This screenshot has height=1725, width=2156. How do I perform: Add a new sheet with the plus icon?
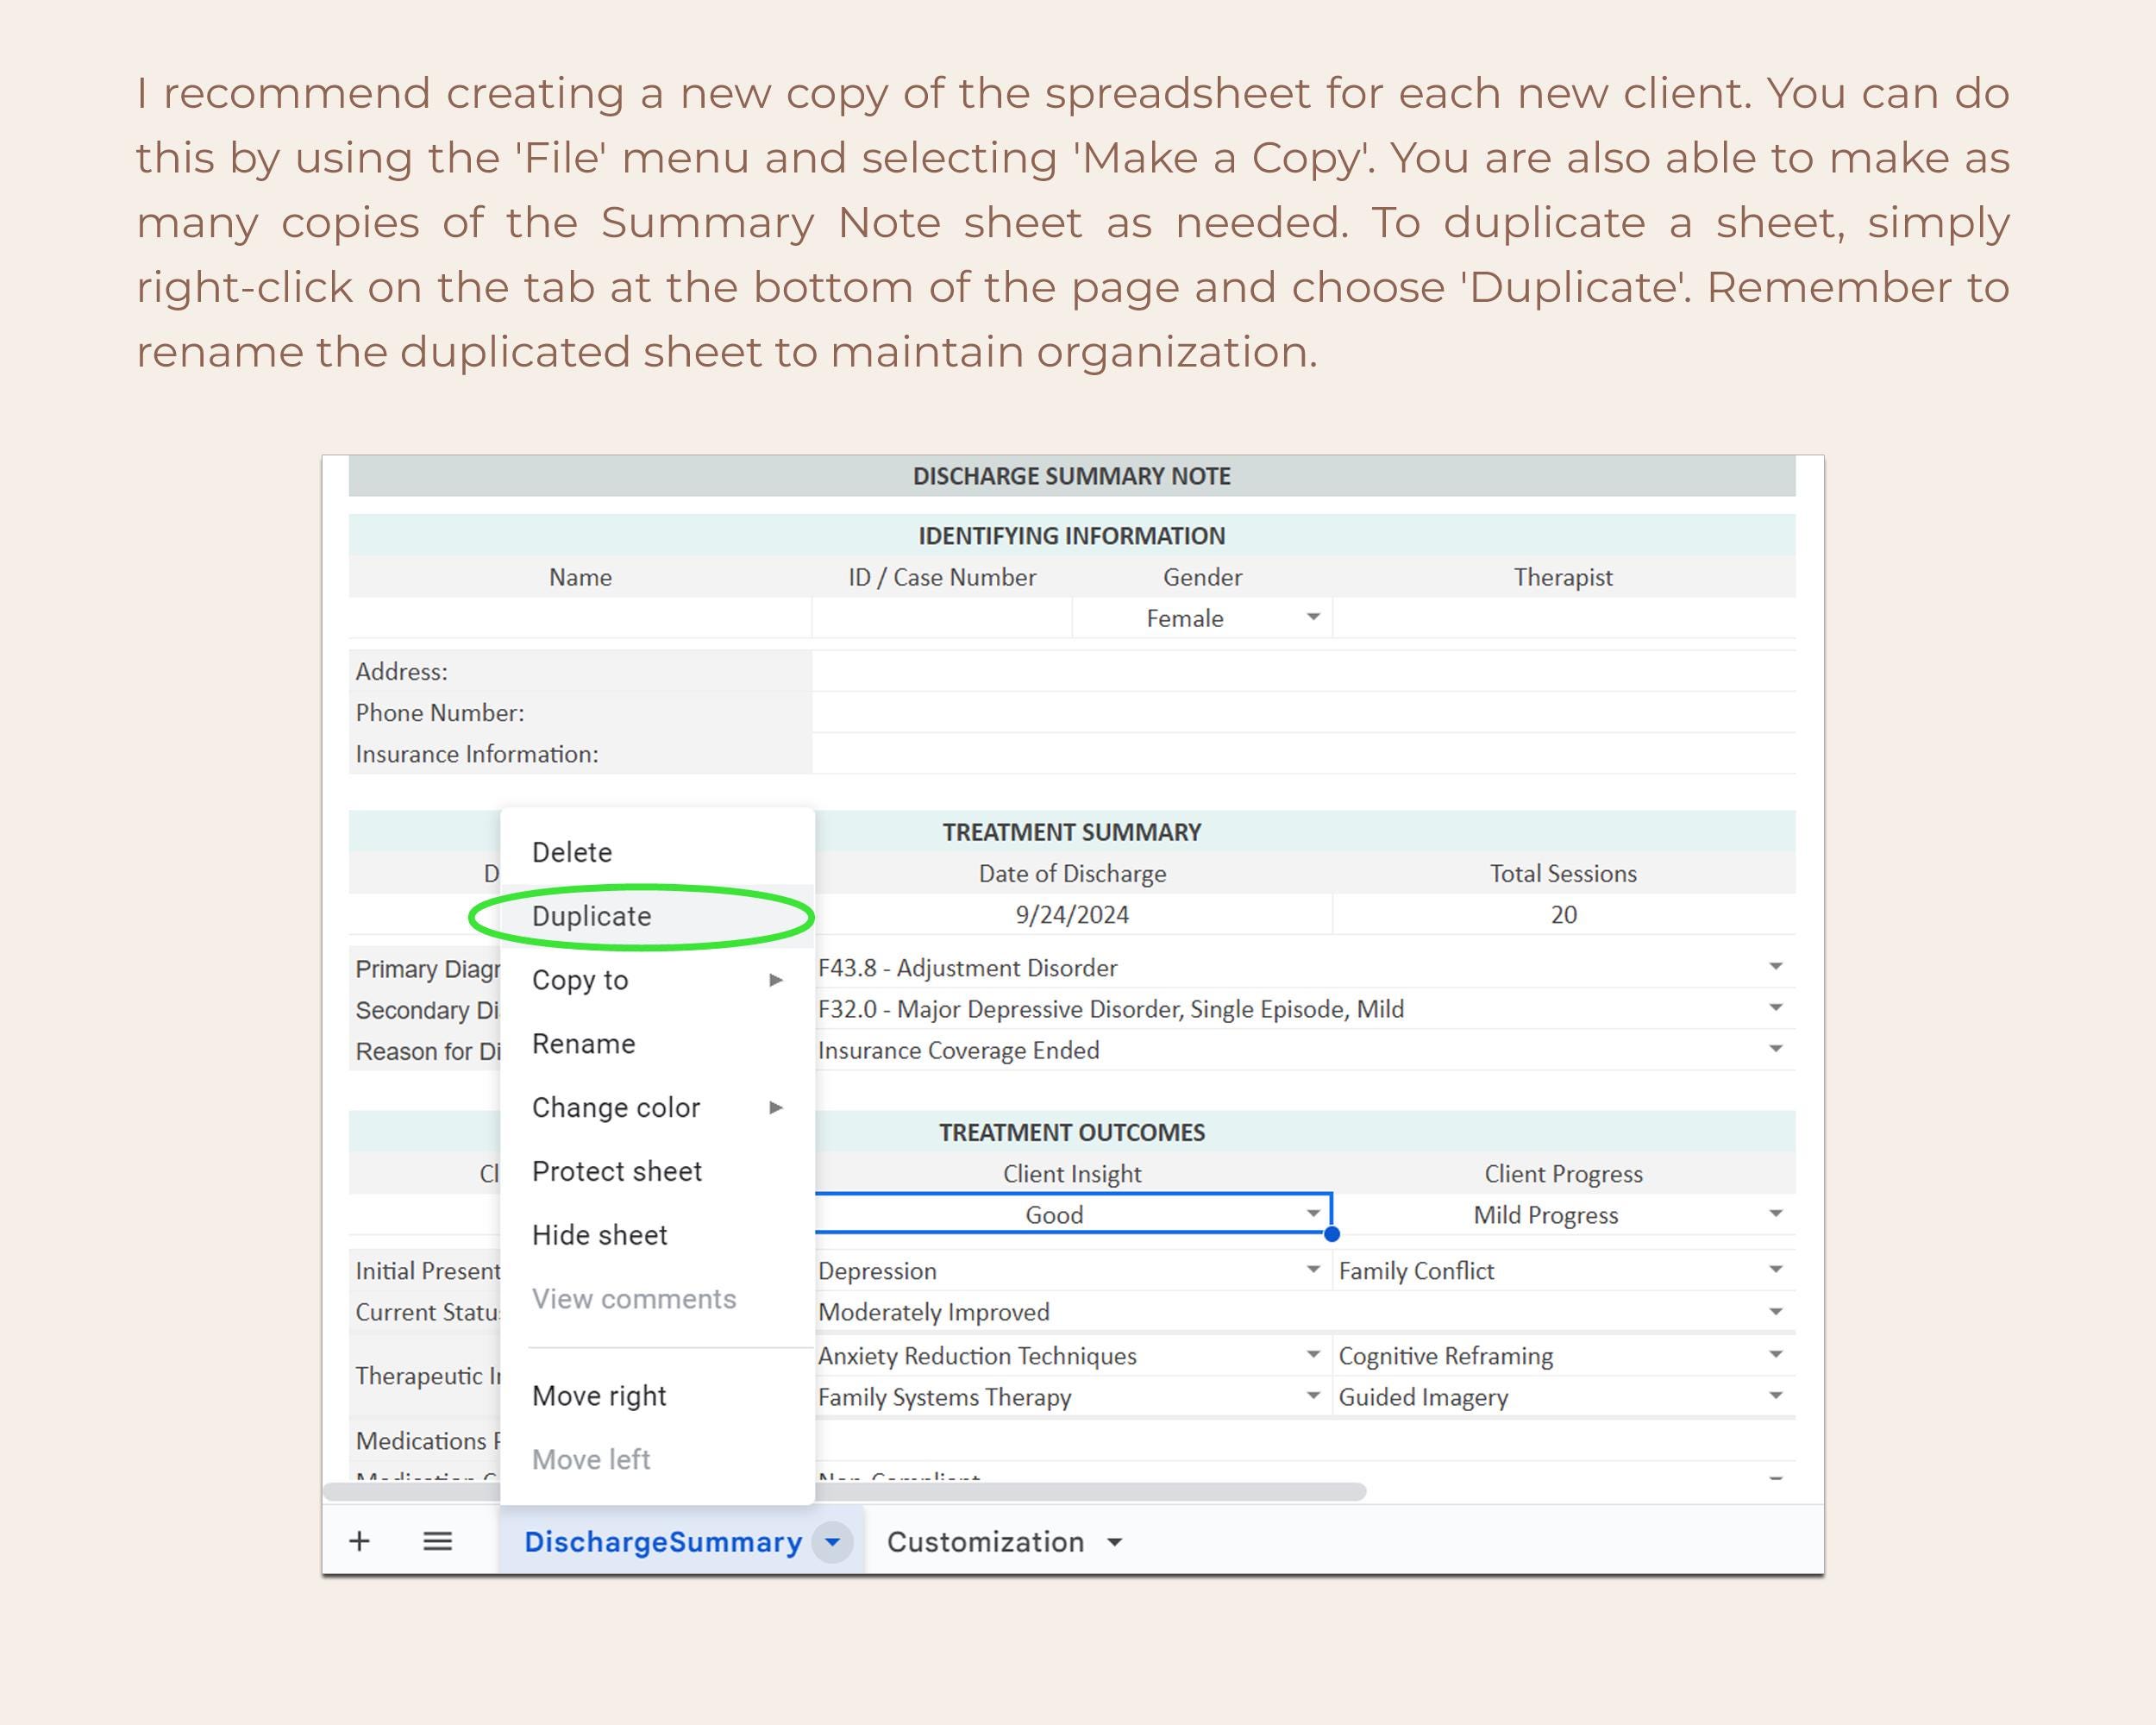coord(360,1541)
